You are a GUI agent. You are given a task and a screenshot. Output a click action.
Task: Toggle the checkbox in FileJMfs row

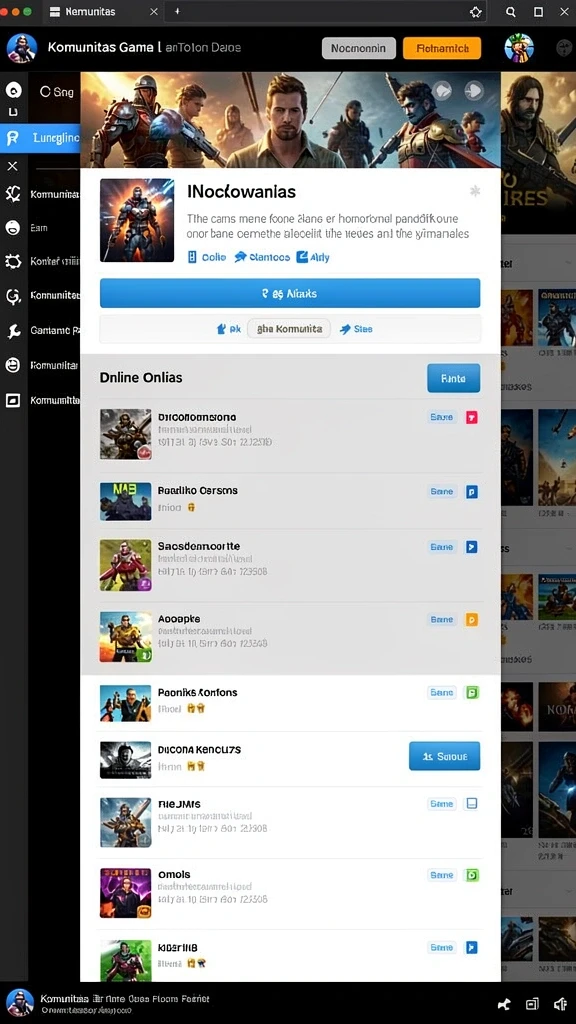[x=472, y=804]
